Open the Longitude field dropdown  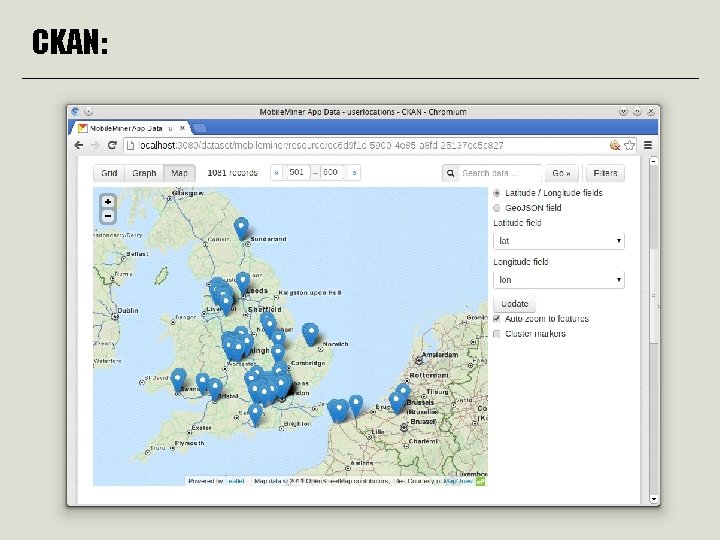point(559,281)
